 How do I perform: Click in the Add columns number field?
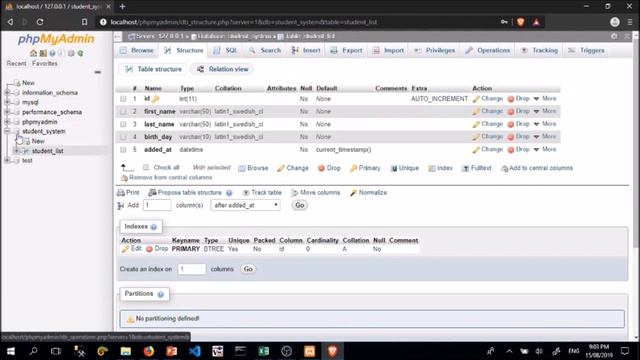click(157, 205)
